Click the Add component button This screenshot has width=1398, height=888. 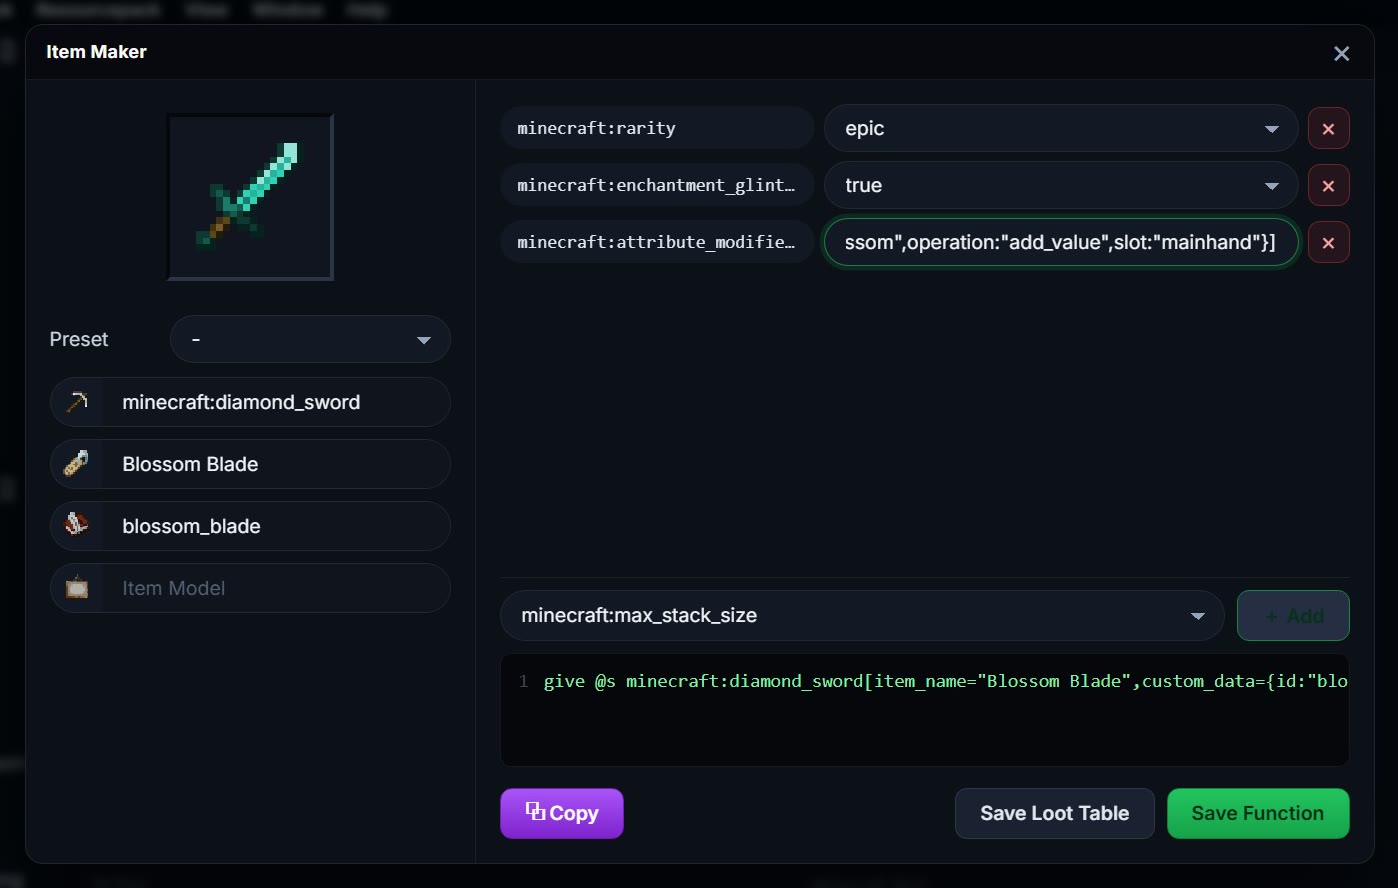tap(1293, 615)
